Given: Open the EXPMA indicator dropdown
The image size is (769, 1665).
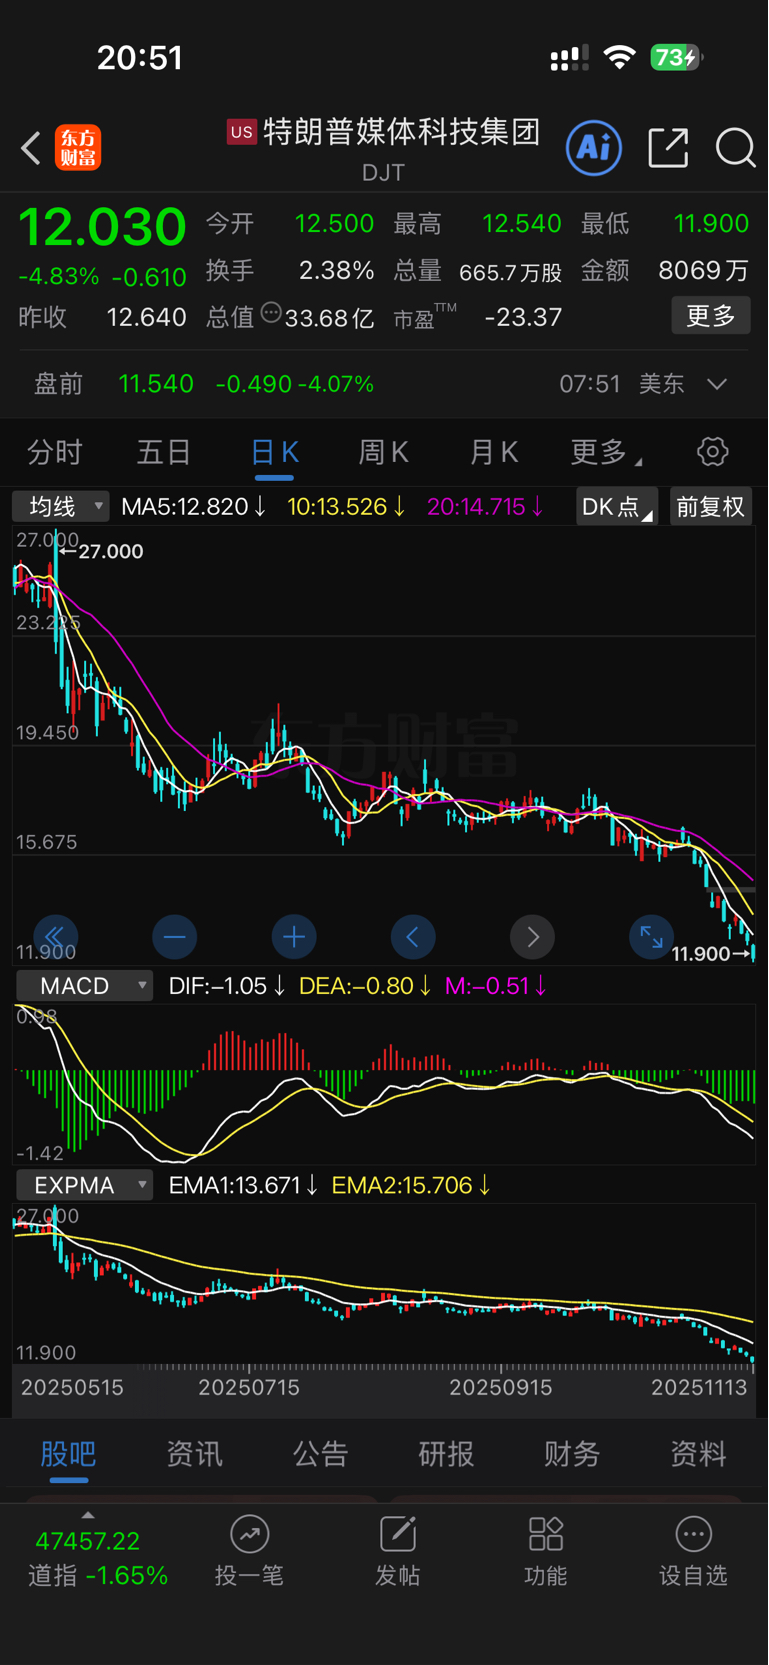Looking at the screenshot, I should pos(84,1186).
